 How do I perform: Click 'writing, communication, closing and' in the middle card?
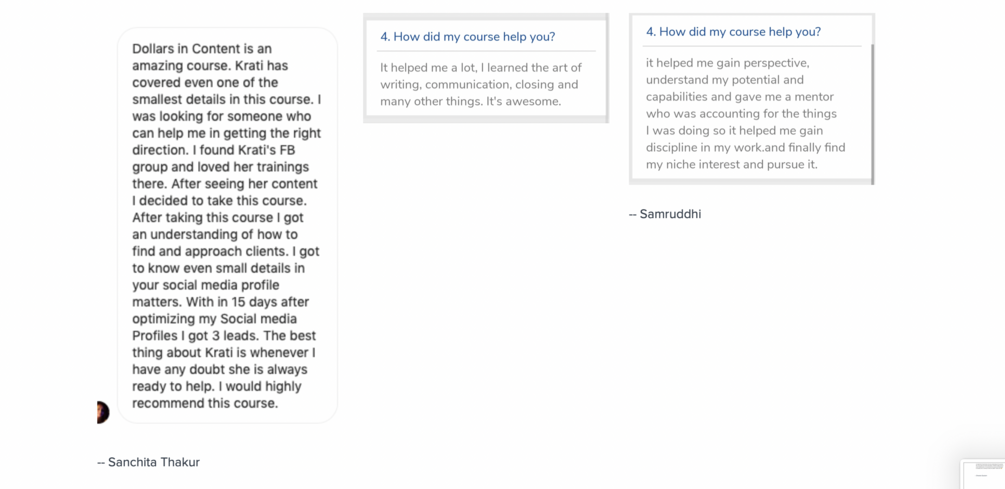pos(479,85)
